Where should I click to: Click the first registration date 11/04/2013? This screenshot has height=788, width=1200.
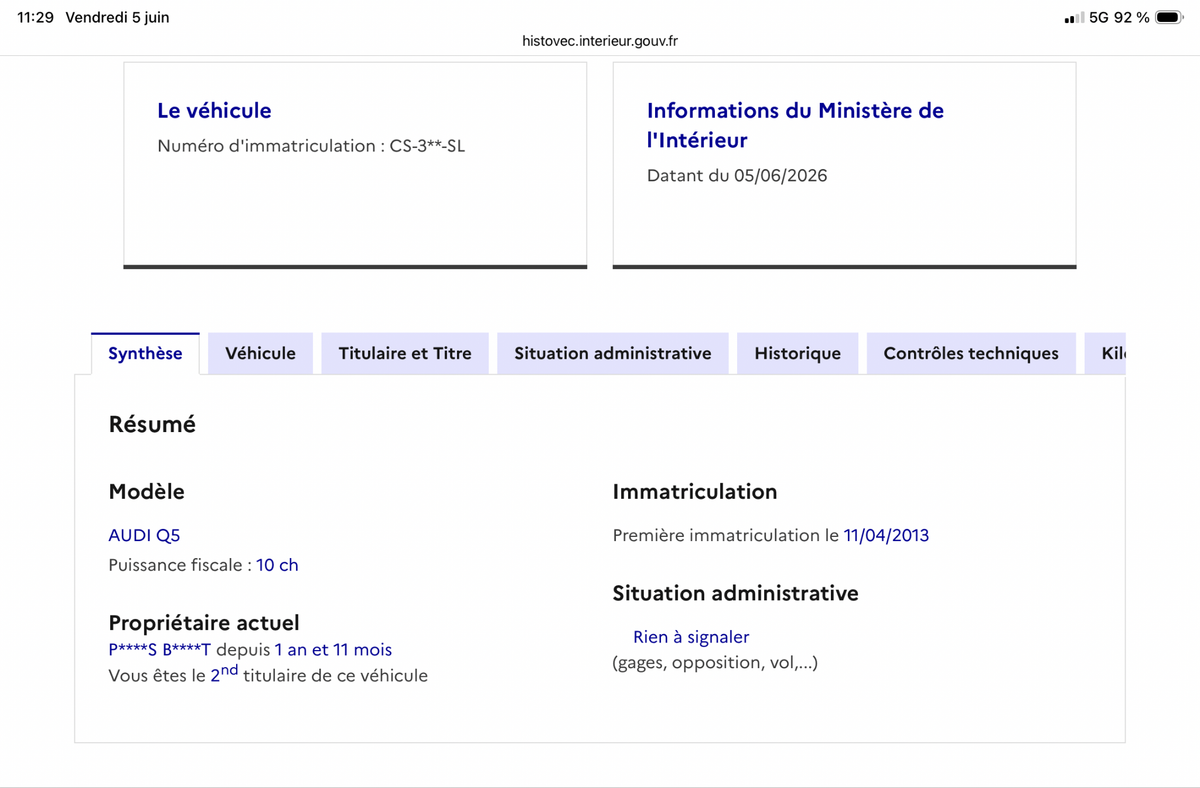point(886,535)
